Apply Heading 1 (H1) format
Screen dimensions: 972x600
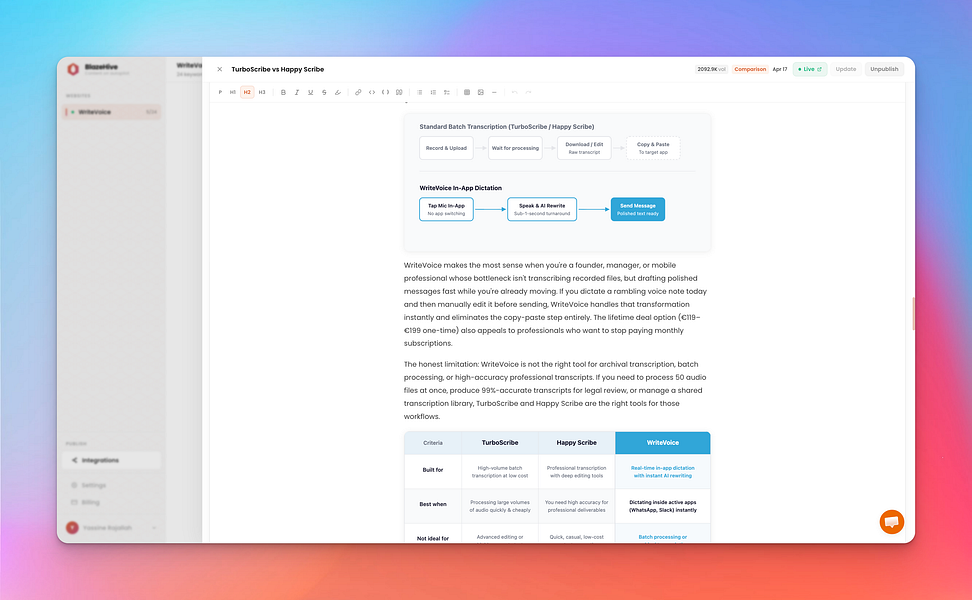pyautogui.click(x=233, y=92)
